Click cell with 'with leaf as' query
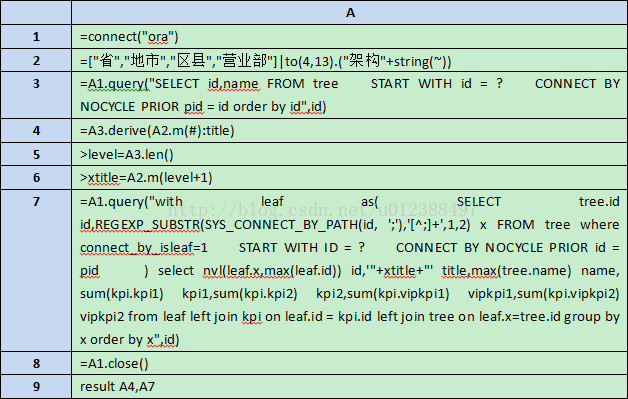 [x=350, y=271]
